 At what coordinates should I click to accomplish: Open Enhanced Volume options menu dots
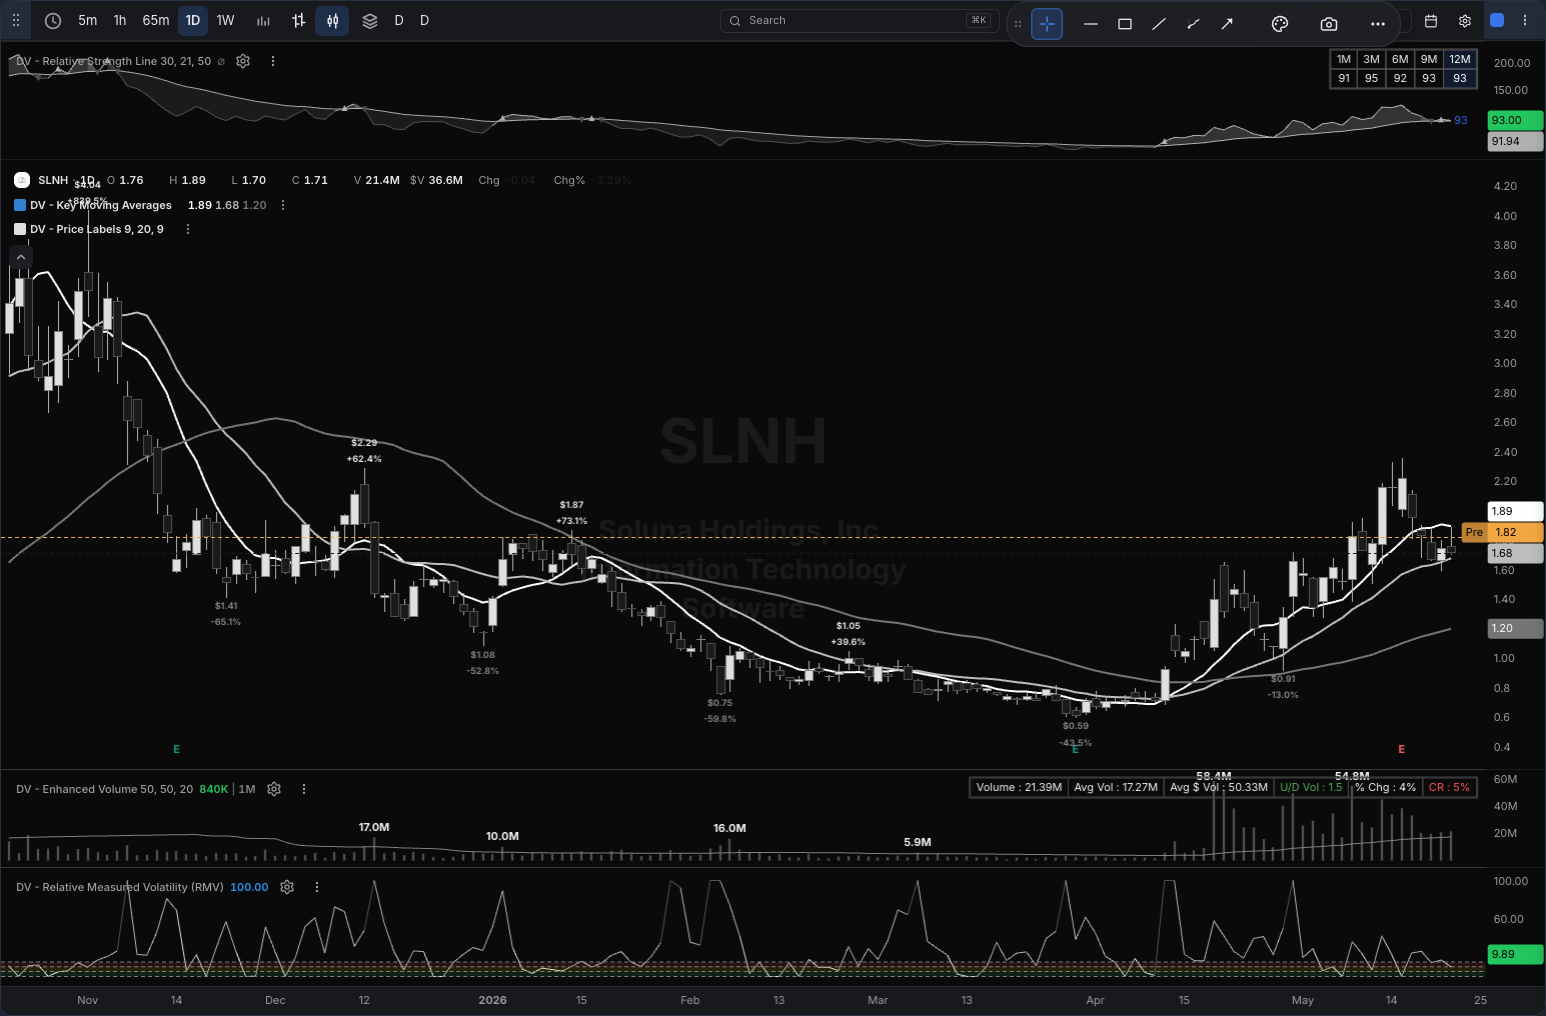(304, 789)
